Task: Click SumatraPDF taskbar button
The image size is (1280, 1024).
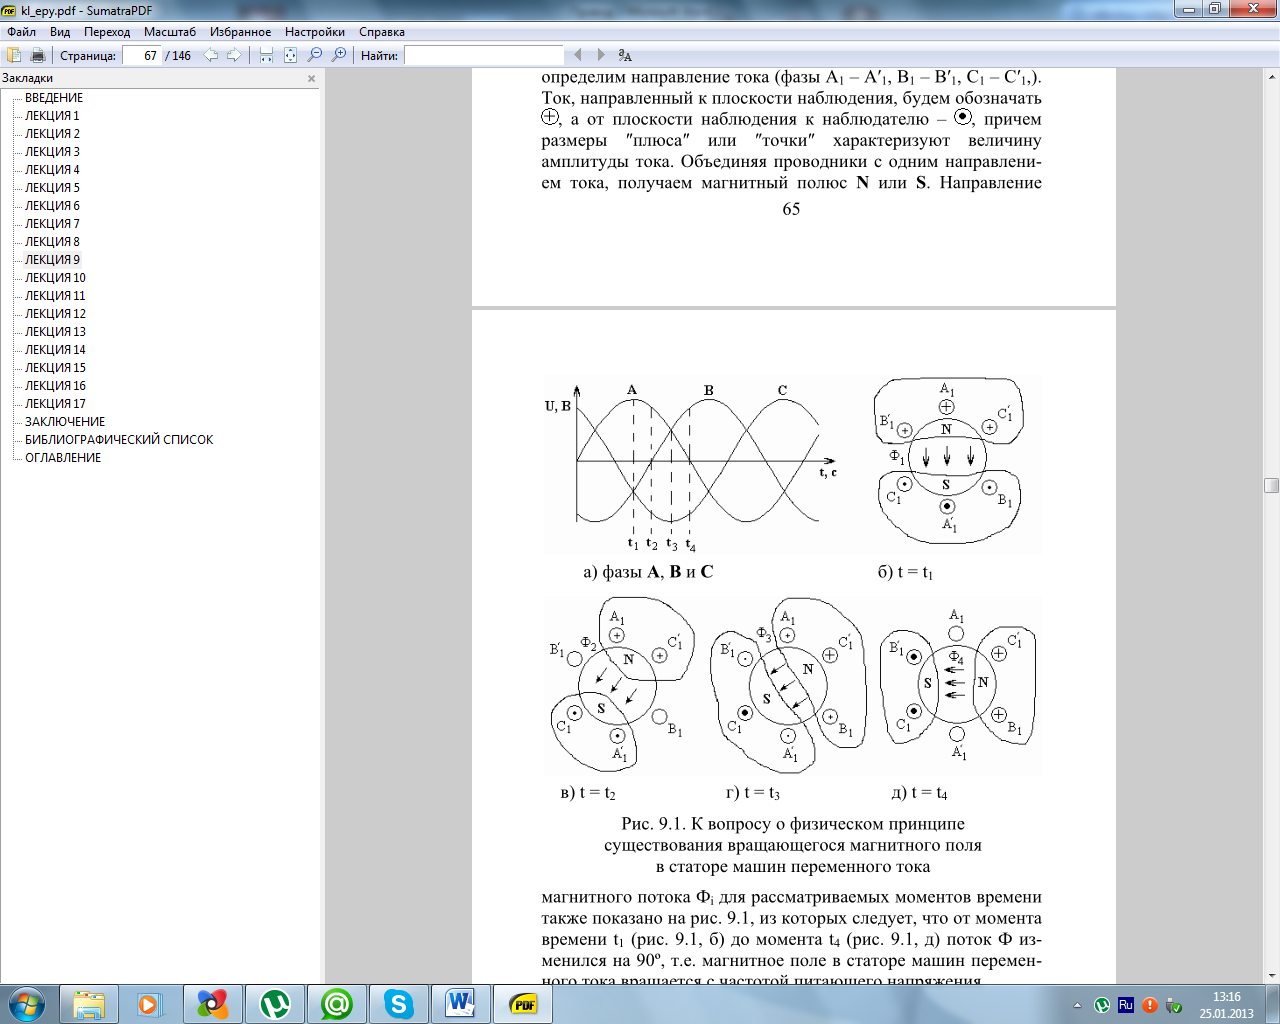Action: click(523, 1004)
